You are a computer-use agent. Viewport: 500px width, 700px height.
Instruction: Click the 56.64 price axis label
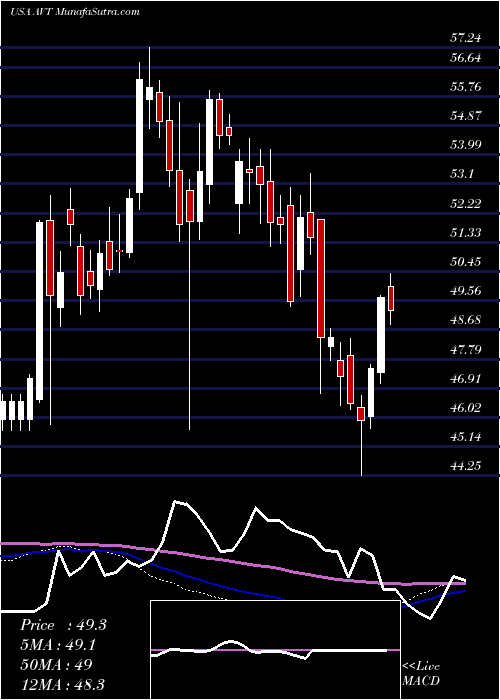click(x=466, y=58)
